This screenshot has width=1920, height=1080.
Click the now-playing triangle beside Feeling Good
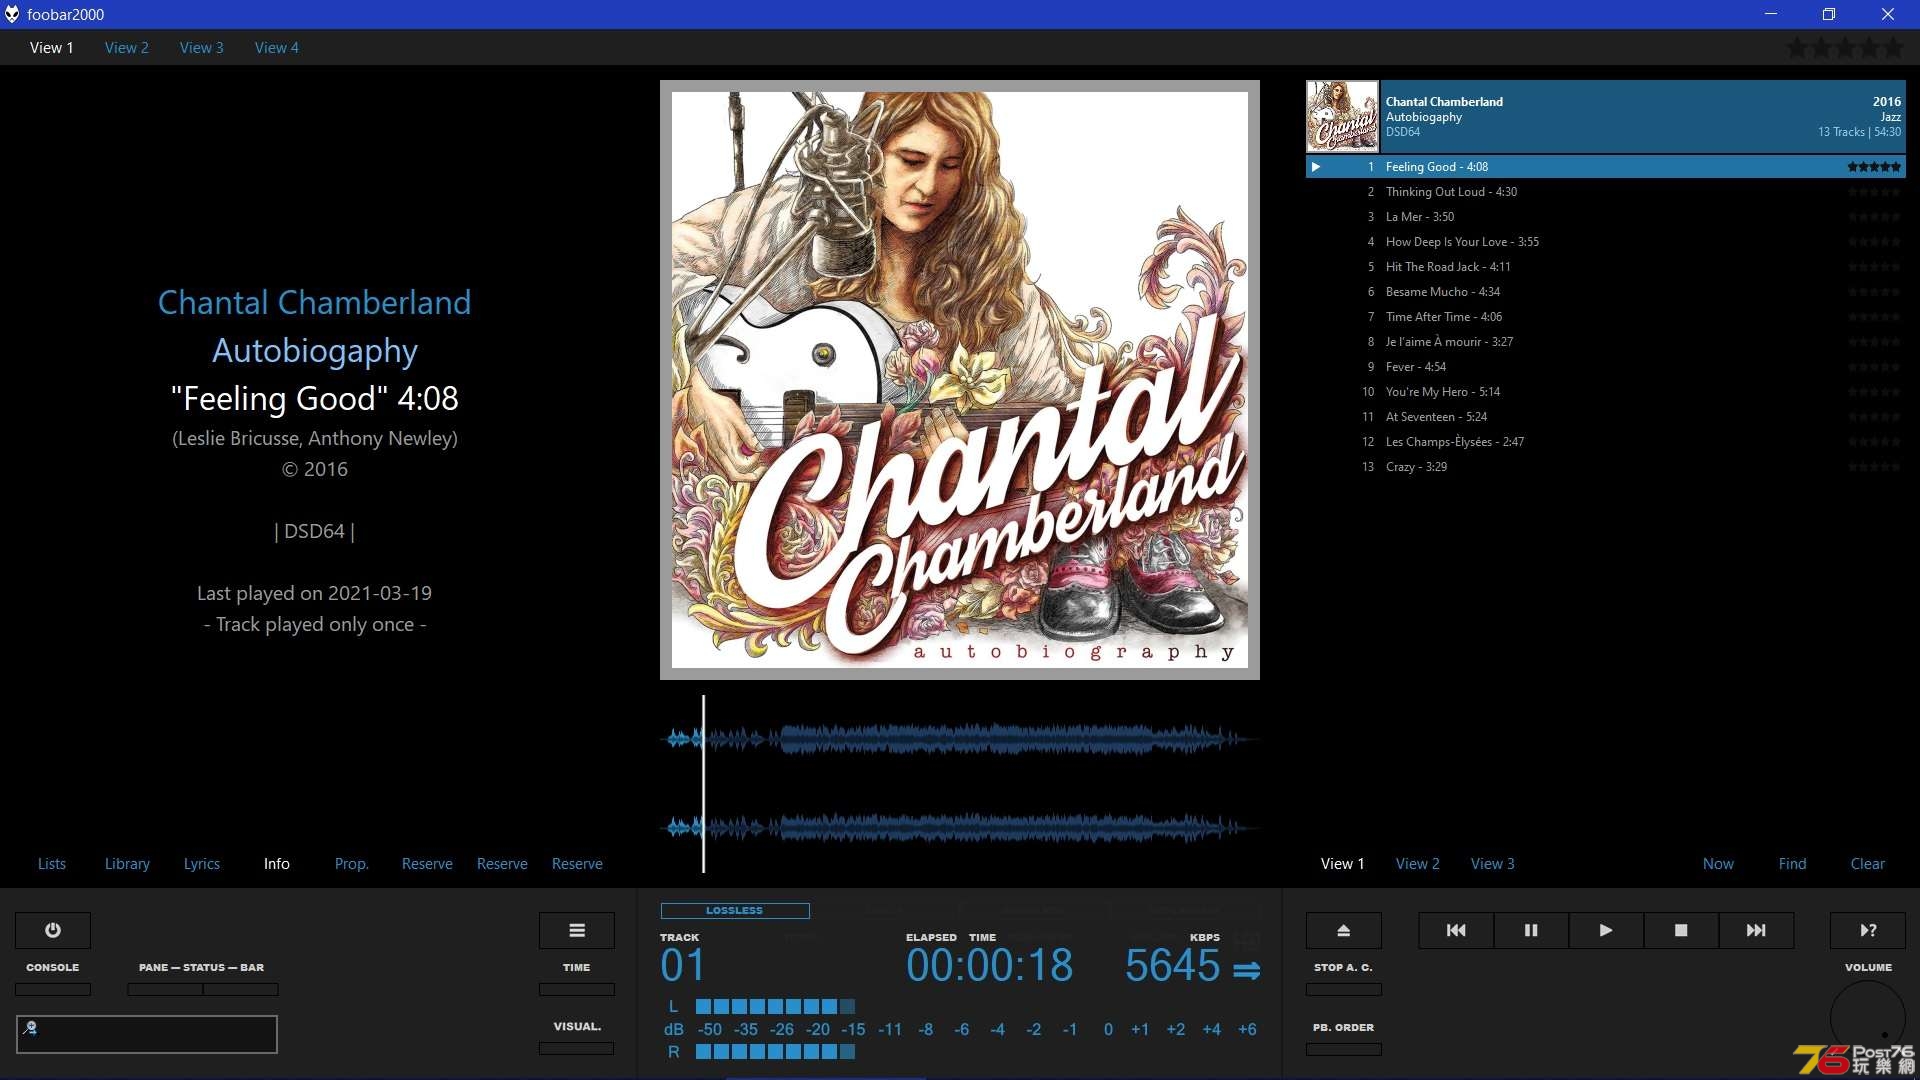point(1316,167)
